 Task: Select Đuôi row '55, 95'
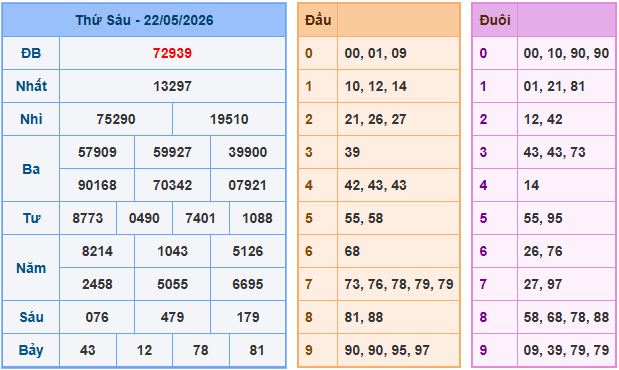click(x=543, y=218)
